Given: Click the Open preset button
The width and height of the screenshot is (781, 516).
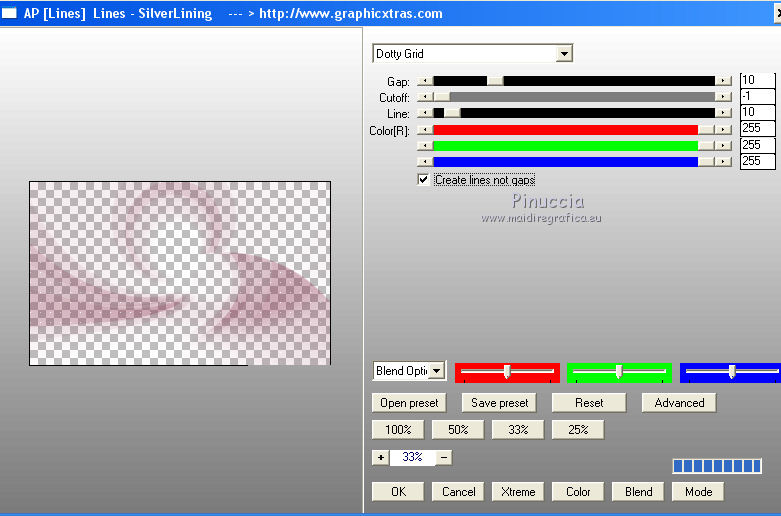Looking at the screenshot, I should click(409, 402).
